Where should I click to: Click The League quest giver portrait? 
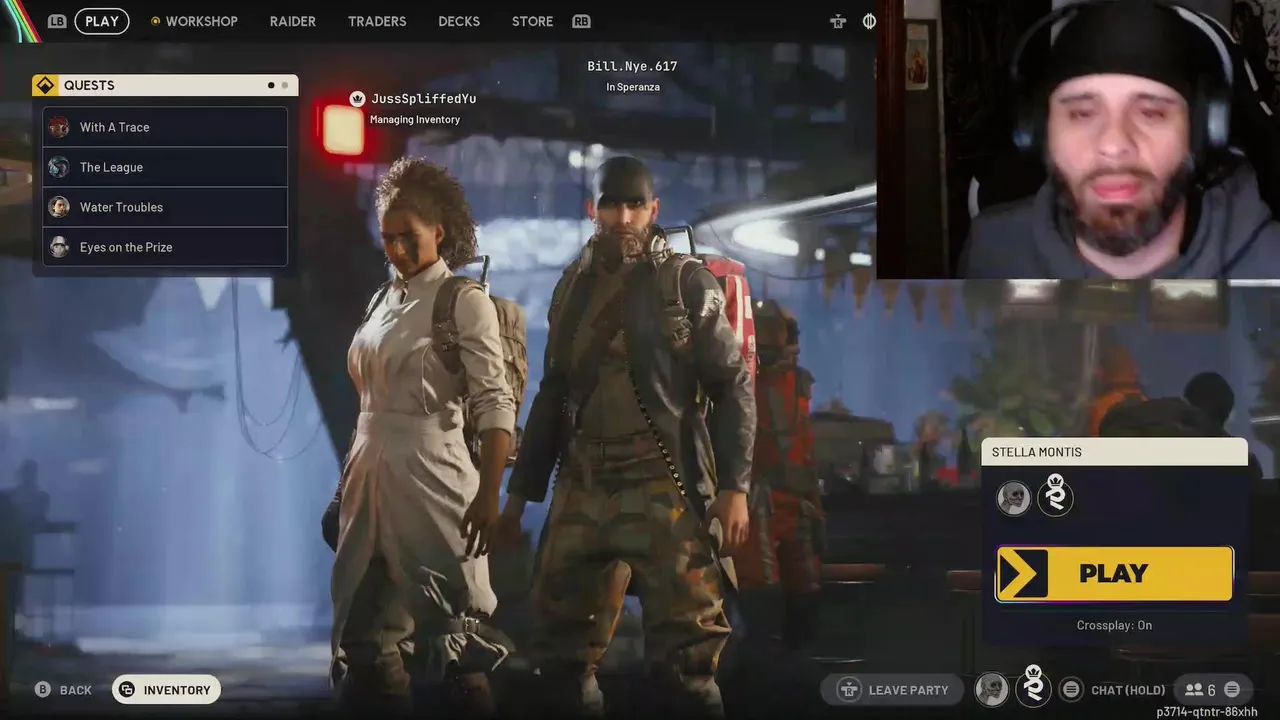pyautogui.click(x=59, y=167)
